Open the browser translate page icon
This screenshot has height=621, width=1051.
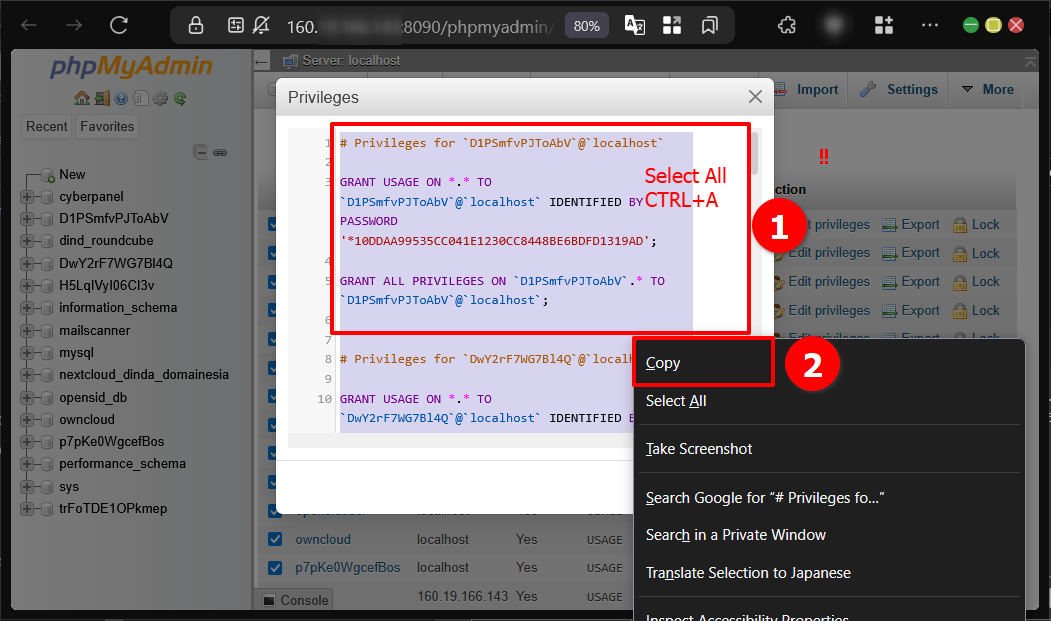(x=634, y=25)
